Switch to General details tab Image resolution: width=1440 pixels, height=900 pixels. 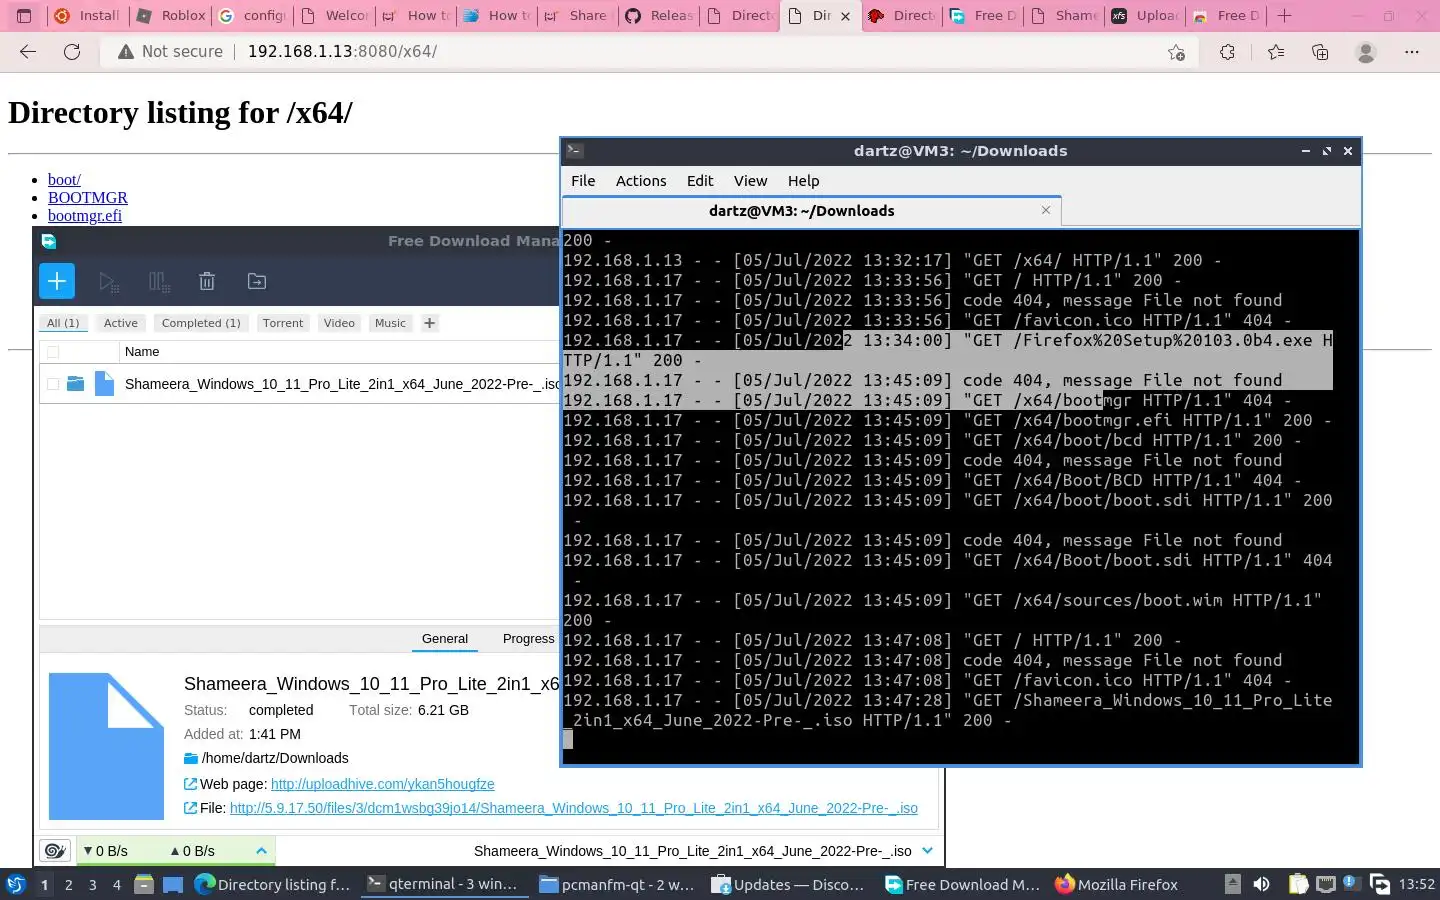445,639
